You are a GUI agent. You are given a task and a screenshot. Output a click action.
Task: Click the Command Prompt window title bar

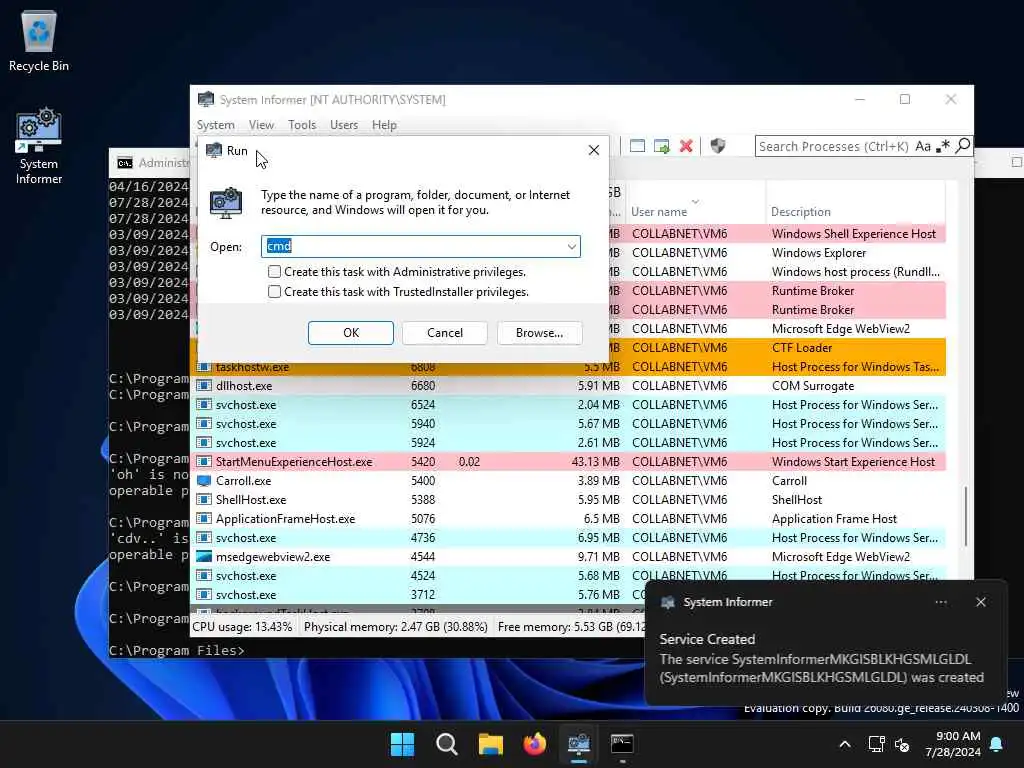(150, 163)
